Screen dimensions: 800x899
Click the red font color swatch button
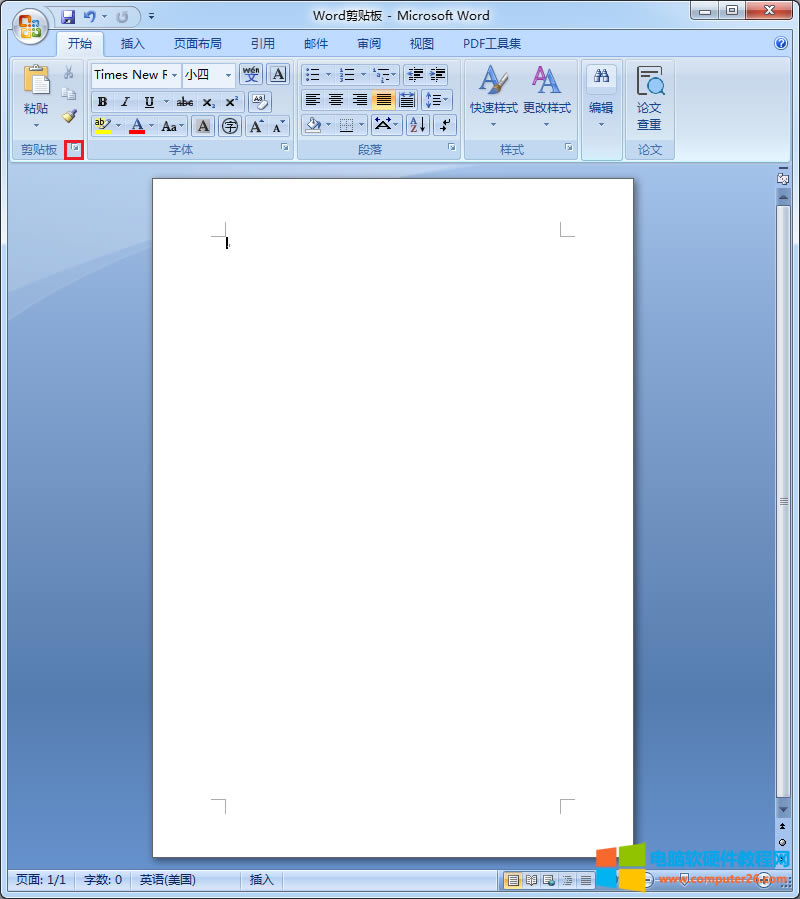[x=137, y=126]
